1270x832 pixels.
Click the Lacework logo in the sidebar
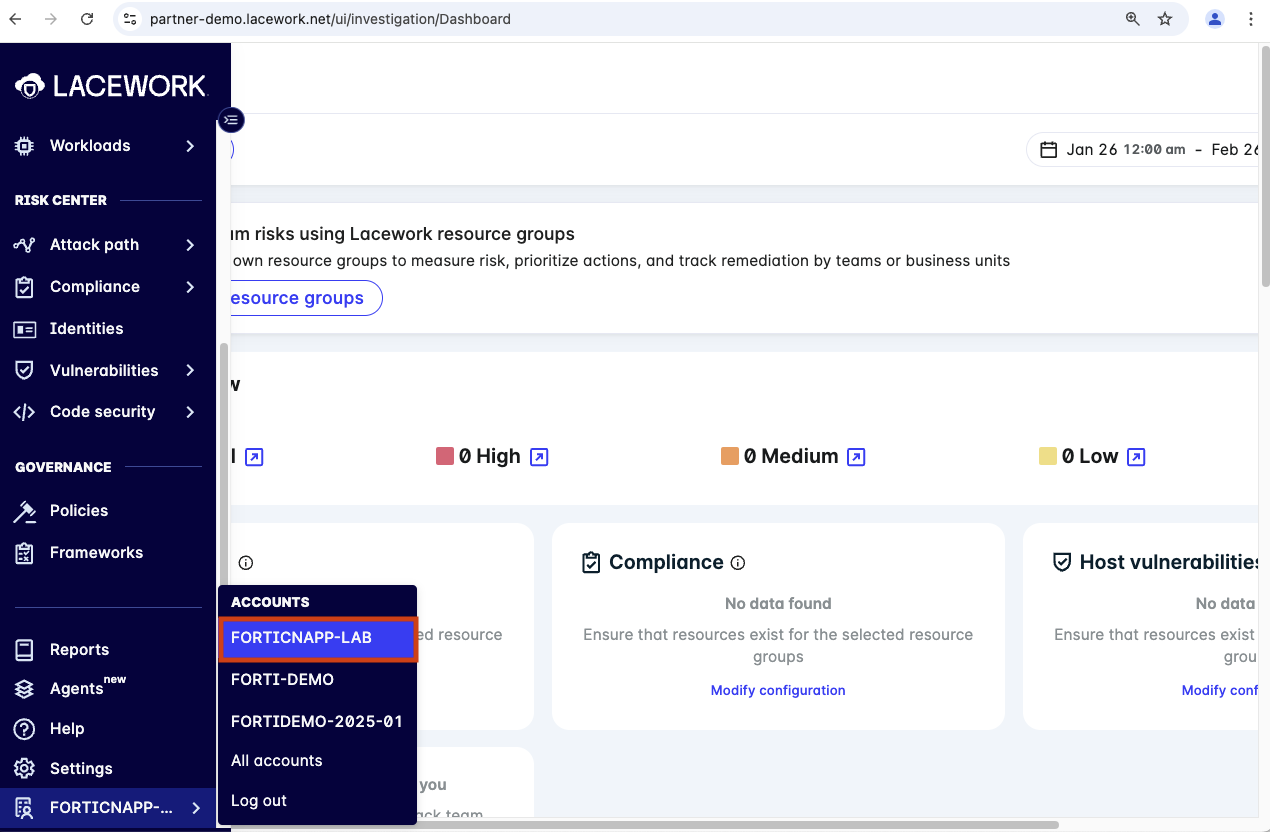(x=110, y=87)
